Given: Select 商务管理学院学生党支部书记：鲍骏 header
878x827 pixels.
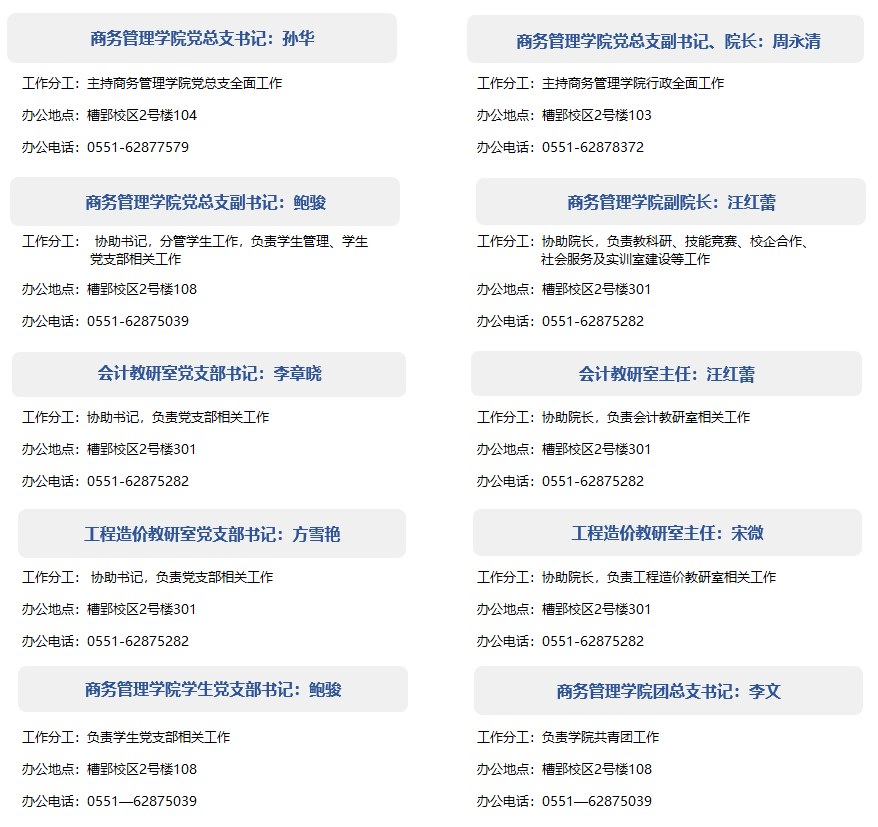Looking at the screenshot, I should point(213,690).
